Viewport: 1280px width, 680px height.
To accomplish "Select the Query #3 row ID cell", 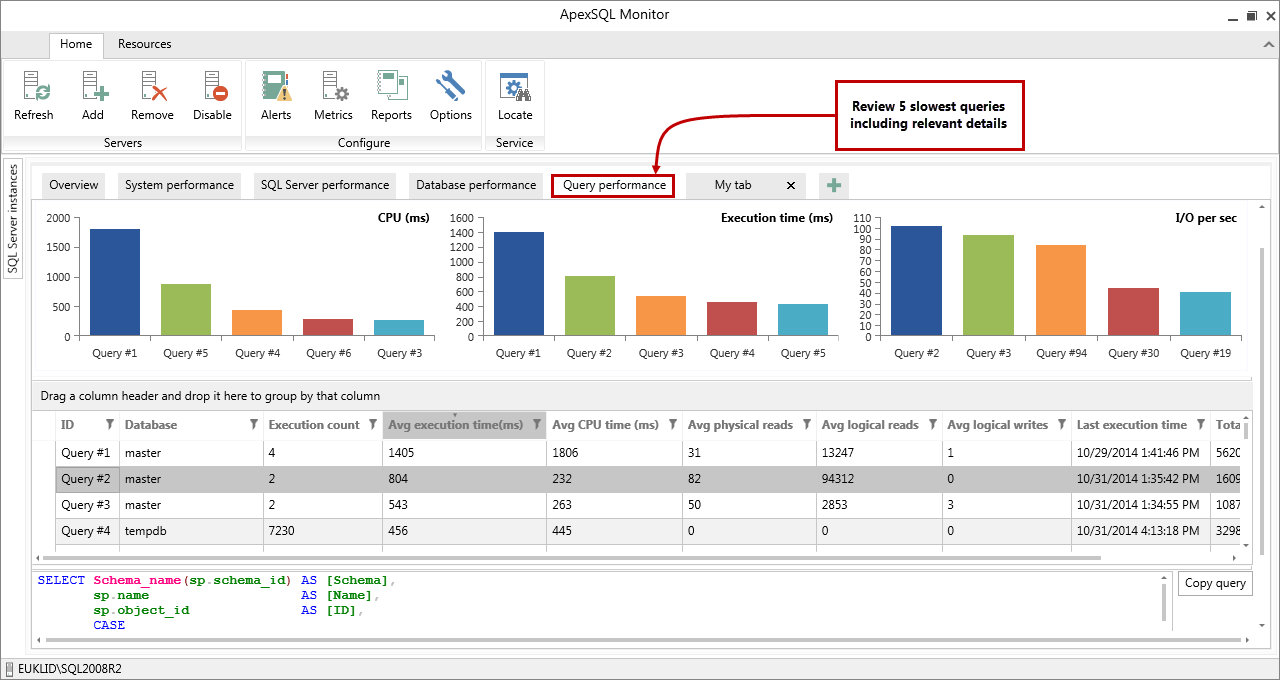I will 86,505.
